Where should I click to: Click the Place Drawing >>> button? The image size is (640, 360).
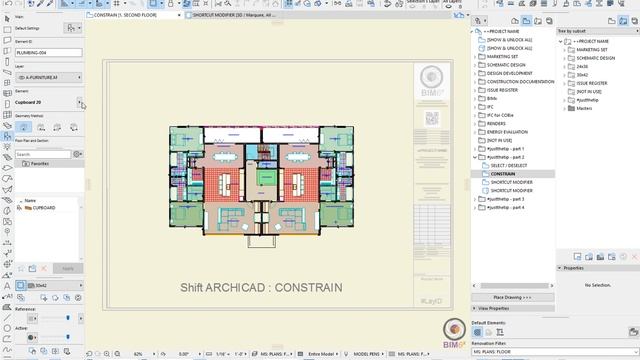[x=513, y=298]
